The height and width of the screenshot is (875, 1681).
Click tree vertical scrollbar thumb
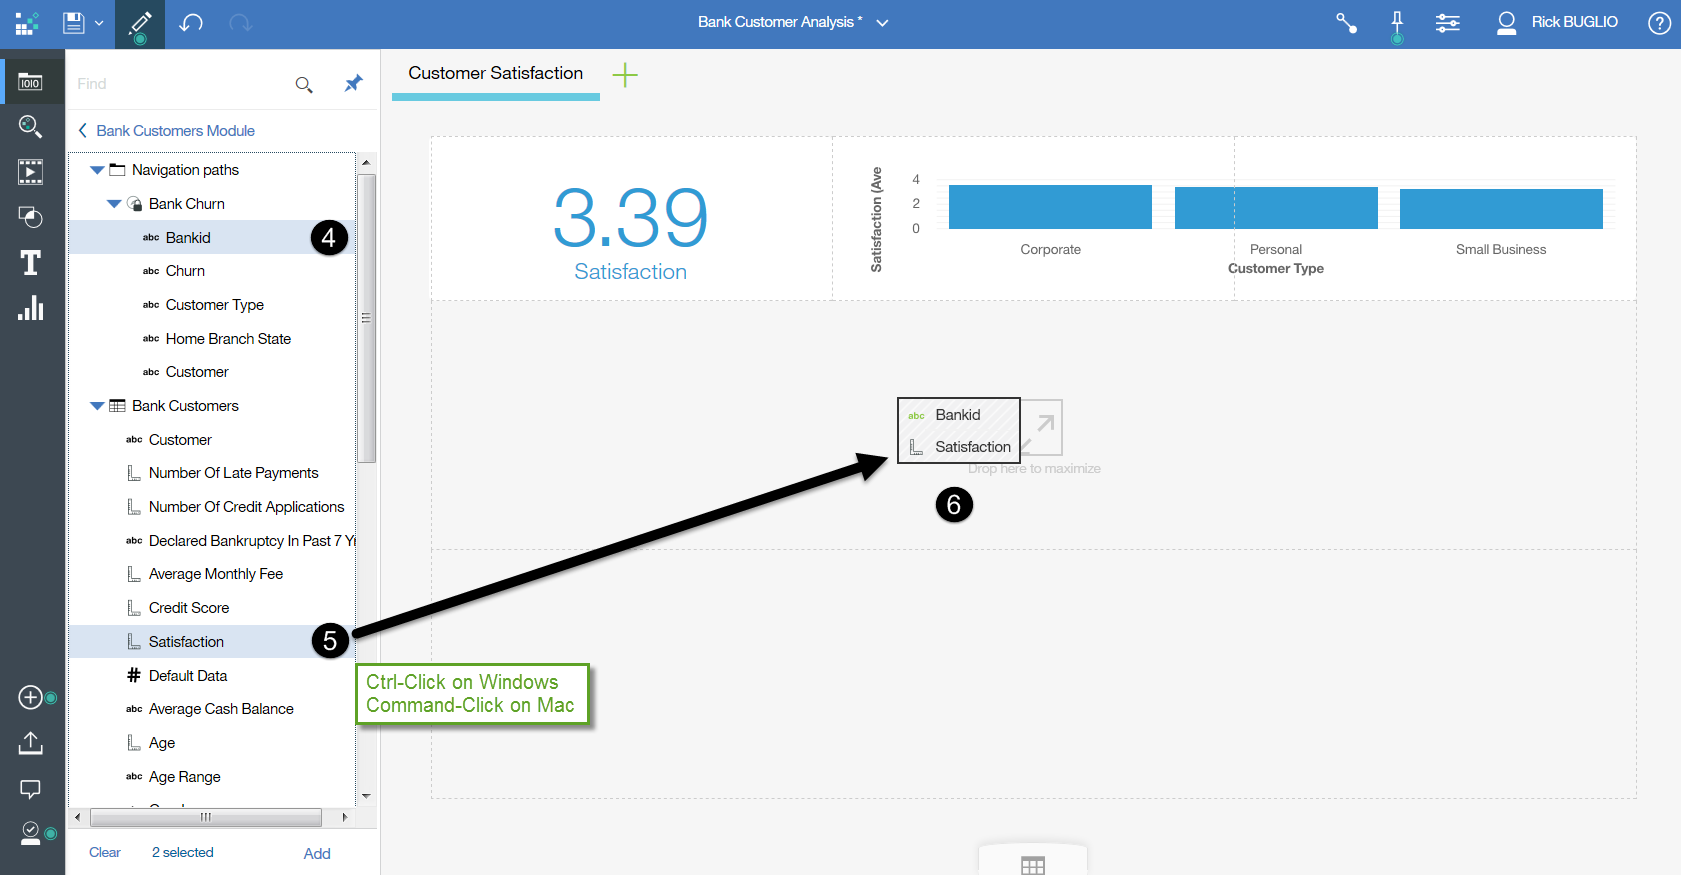tap(366, 318)
